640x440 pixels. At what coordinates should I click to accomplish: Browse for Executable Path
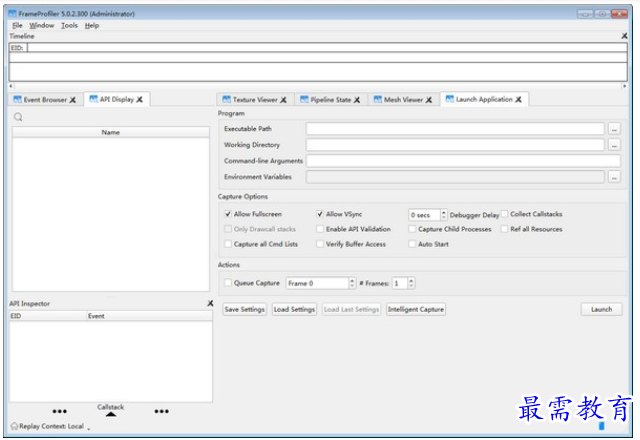(x=614, y=129)
